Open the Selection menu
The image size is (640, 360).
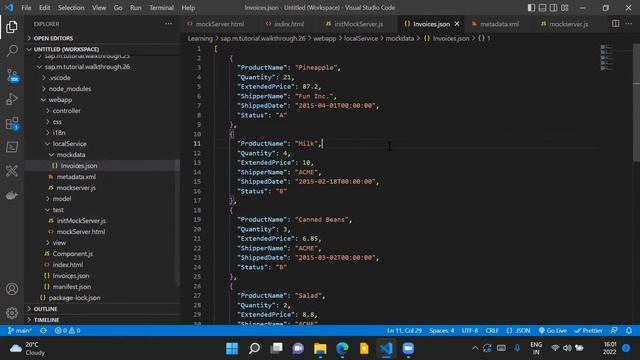click(71, 8)
